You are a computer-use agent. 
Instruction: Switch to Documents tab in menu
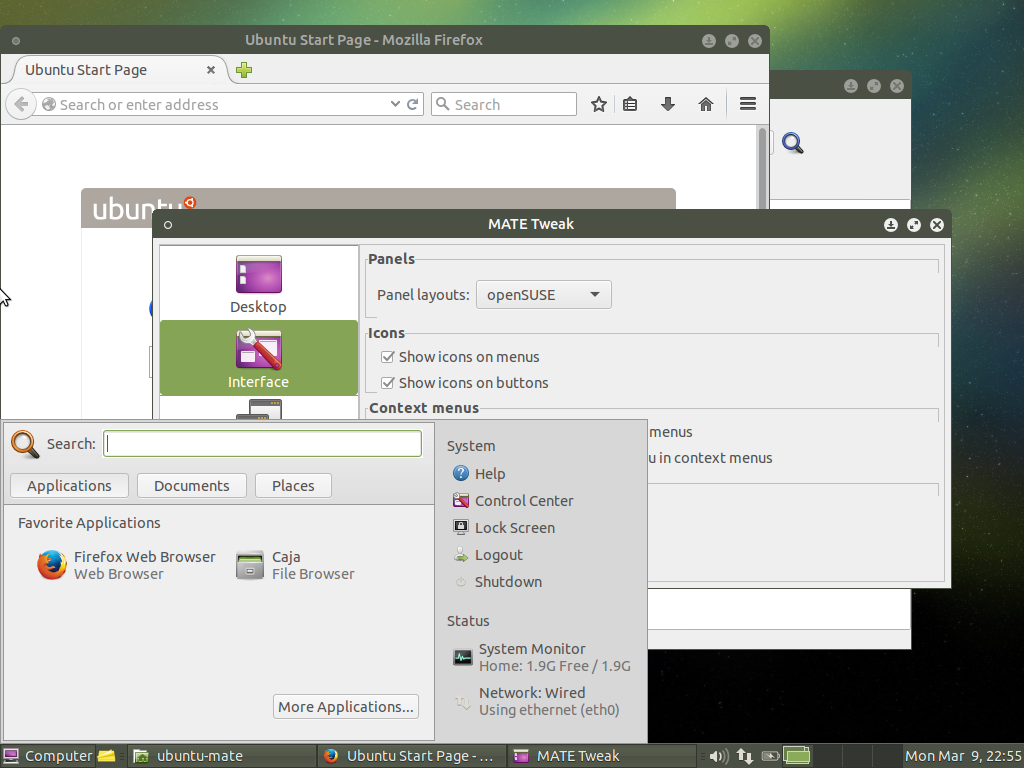[191, 485]
